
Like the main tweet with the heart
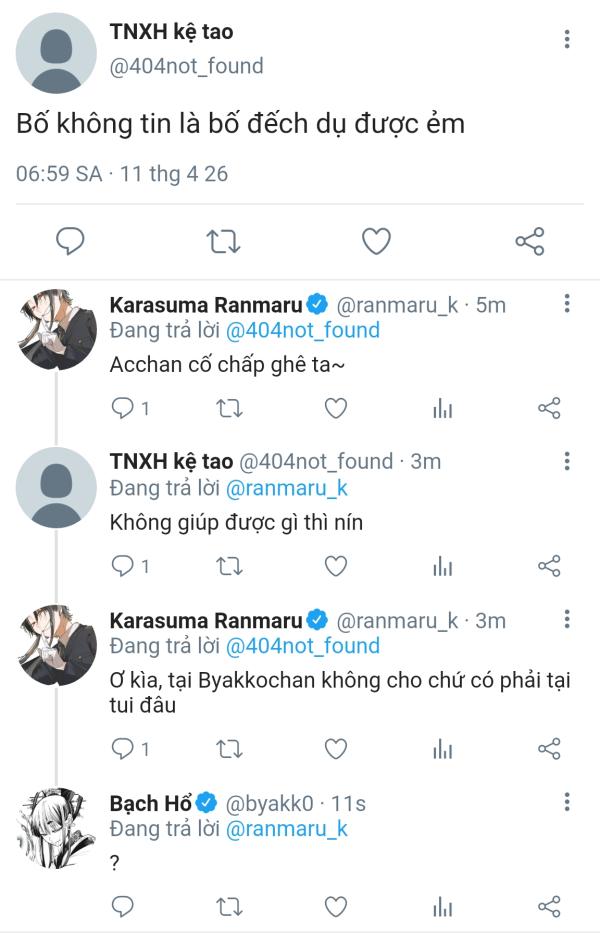[376, 241]
